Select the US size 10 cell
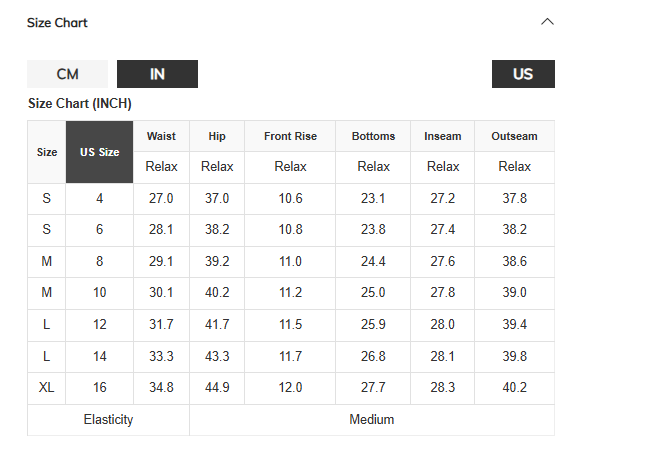The image size is (670, 453). coord(100,293)
